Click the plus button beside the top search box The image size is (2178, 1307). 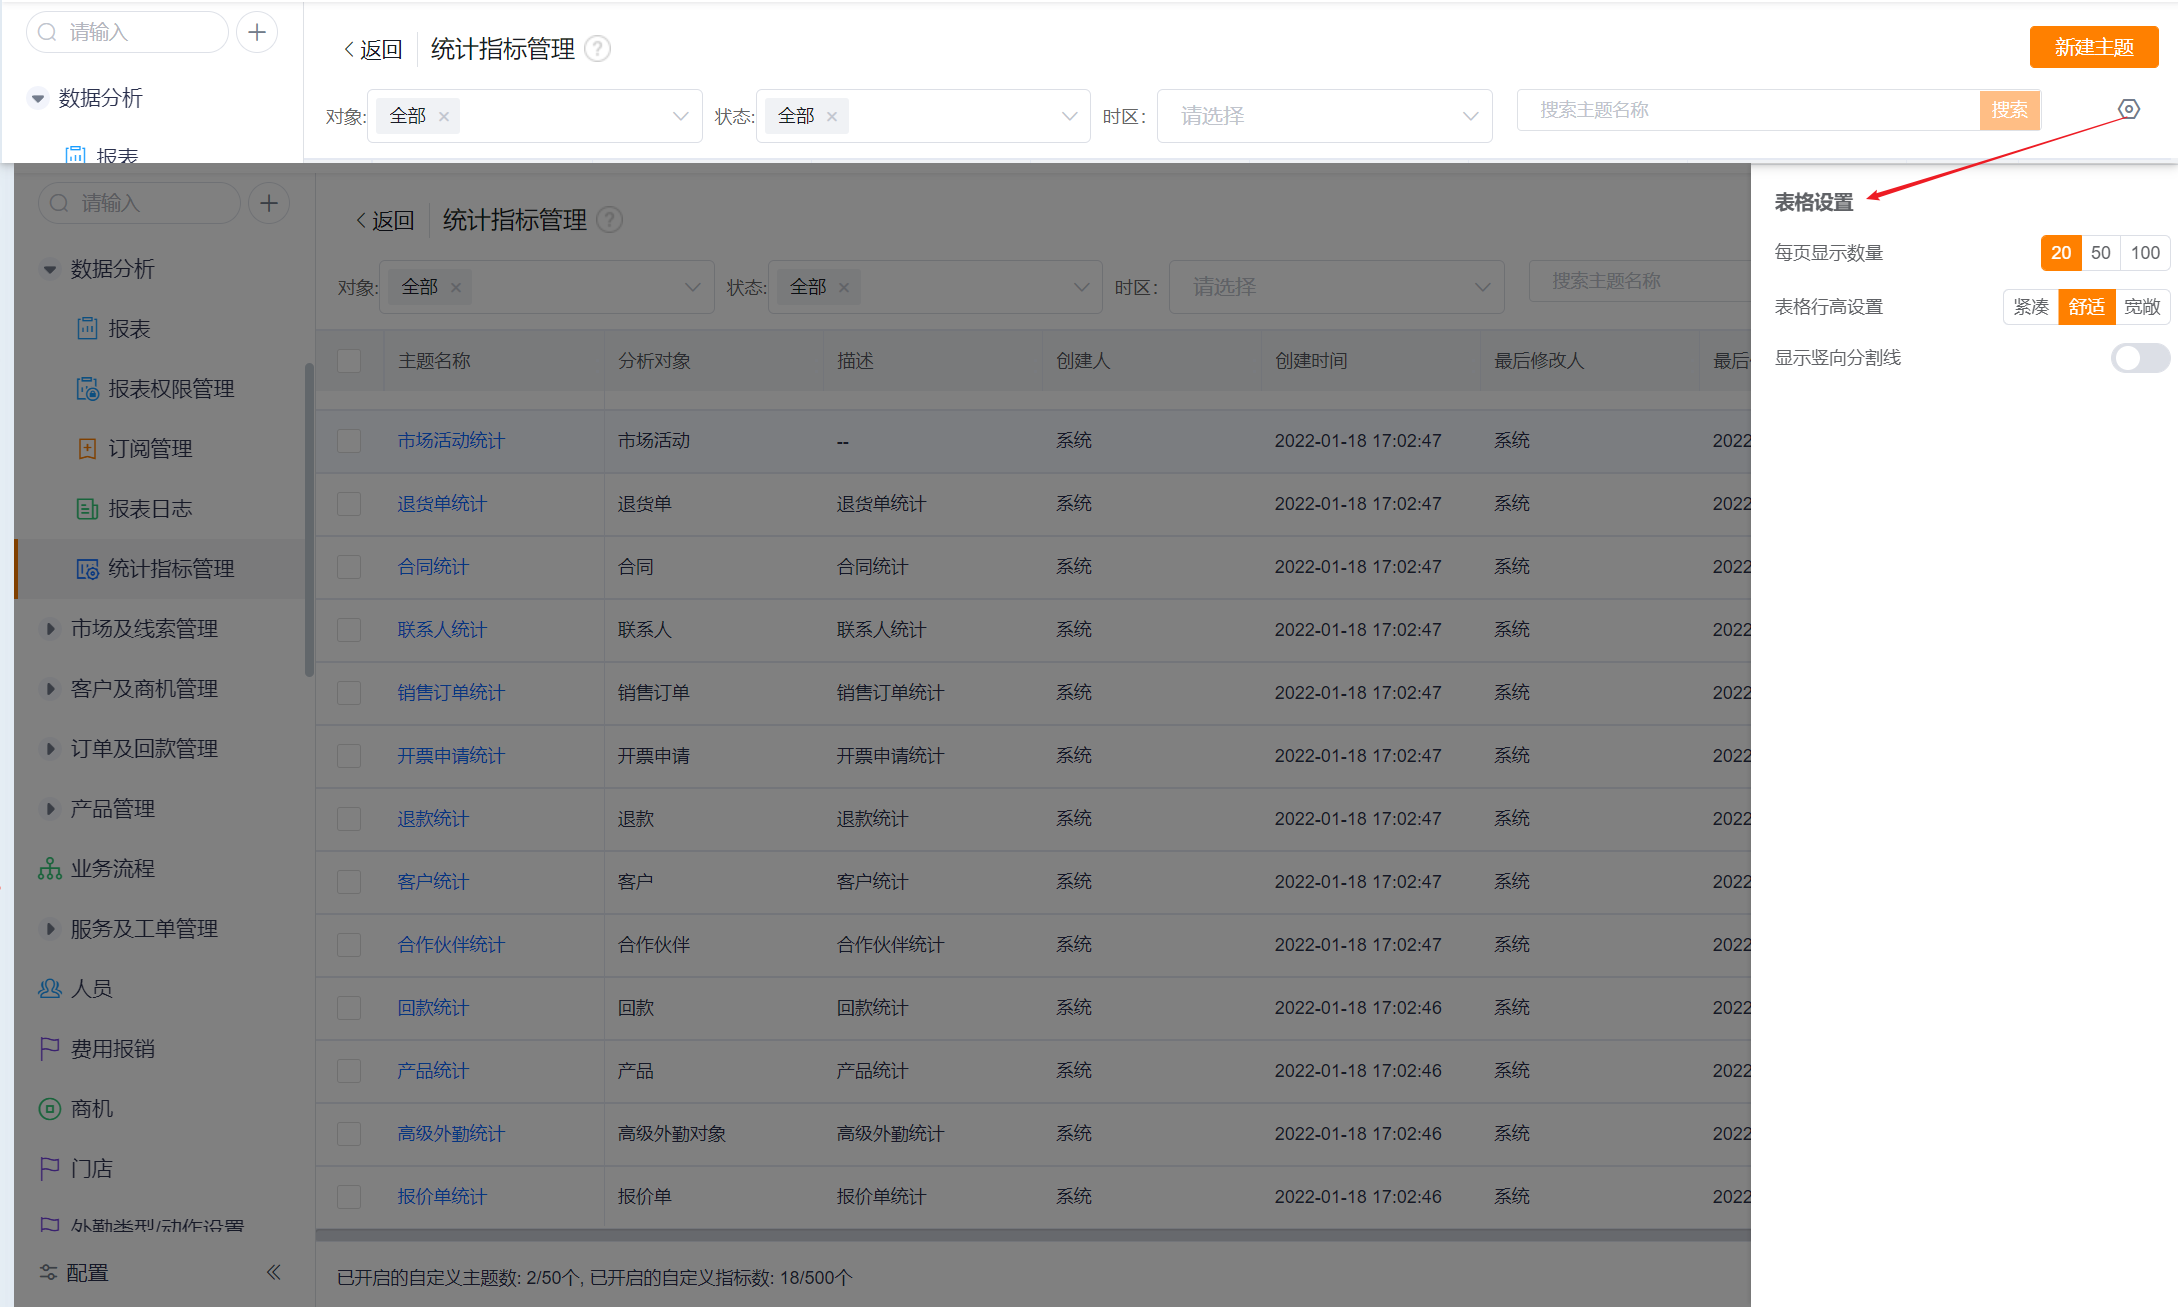tap(257, 32)
